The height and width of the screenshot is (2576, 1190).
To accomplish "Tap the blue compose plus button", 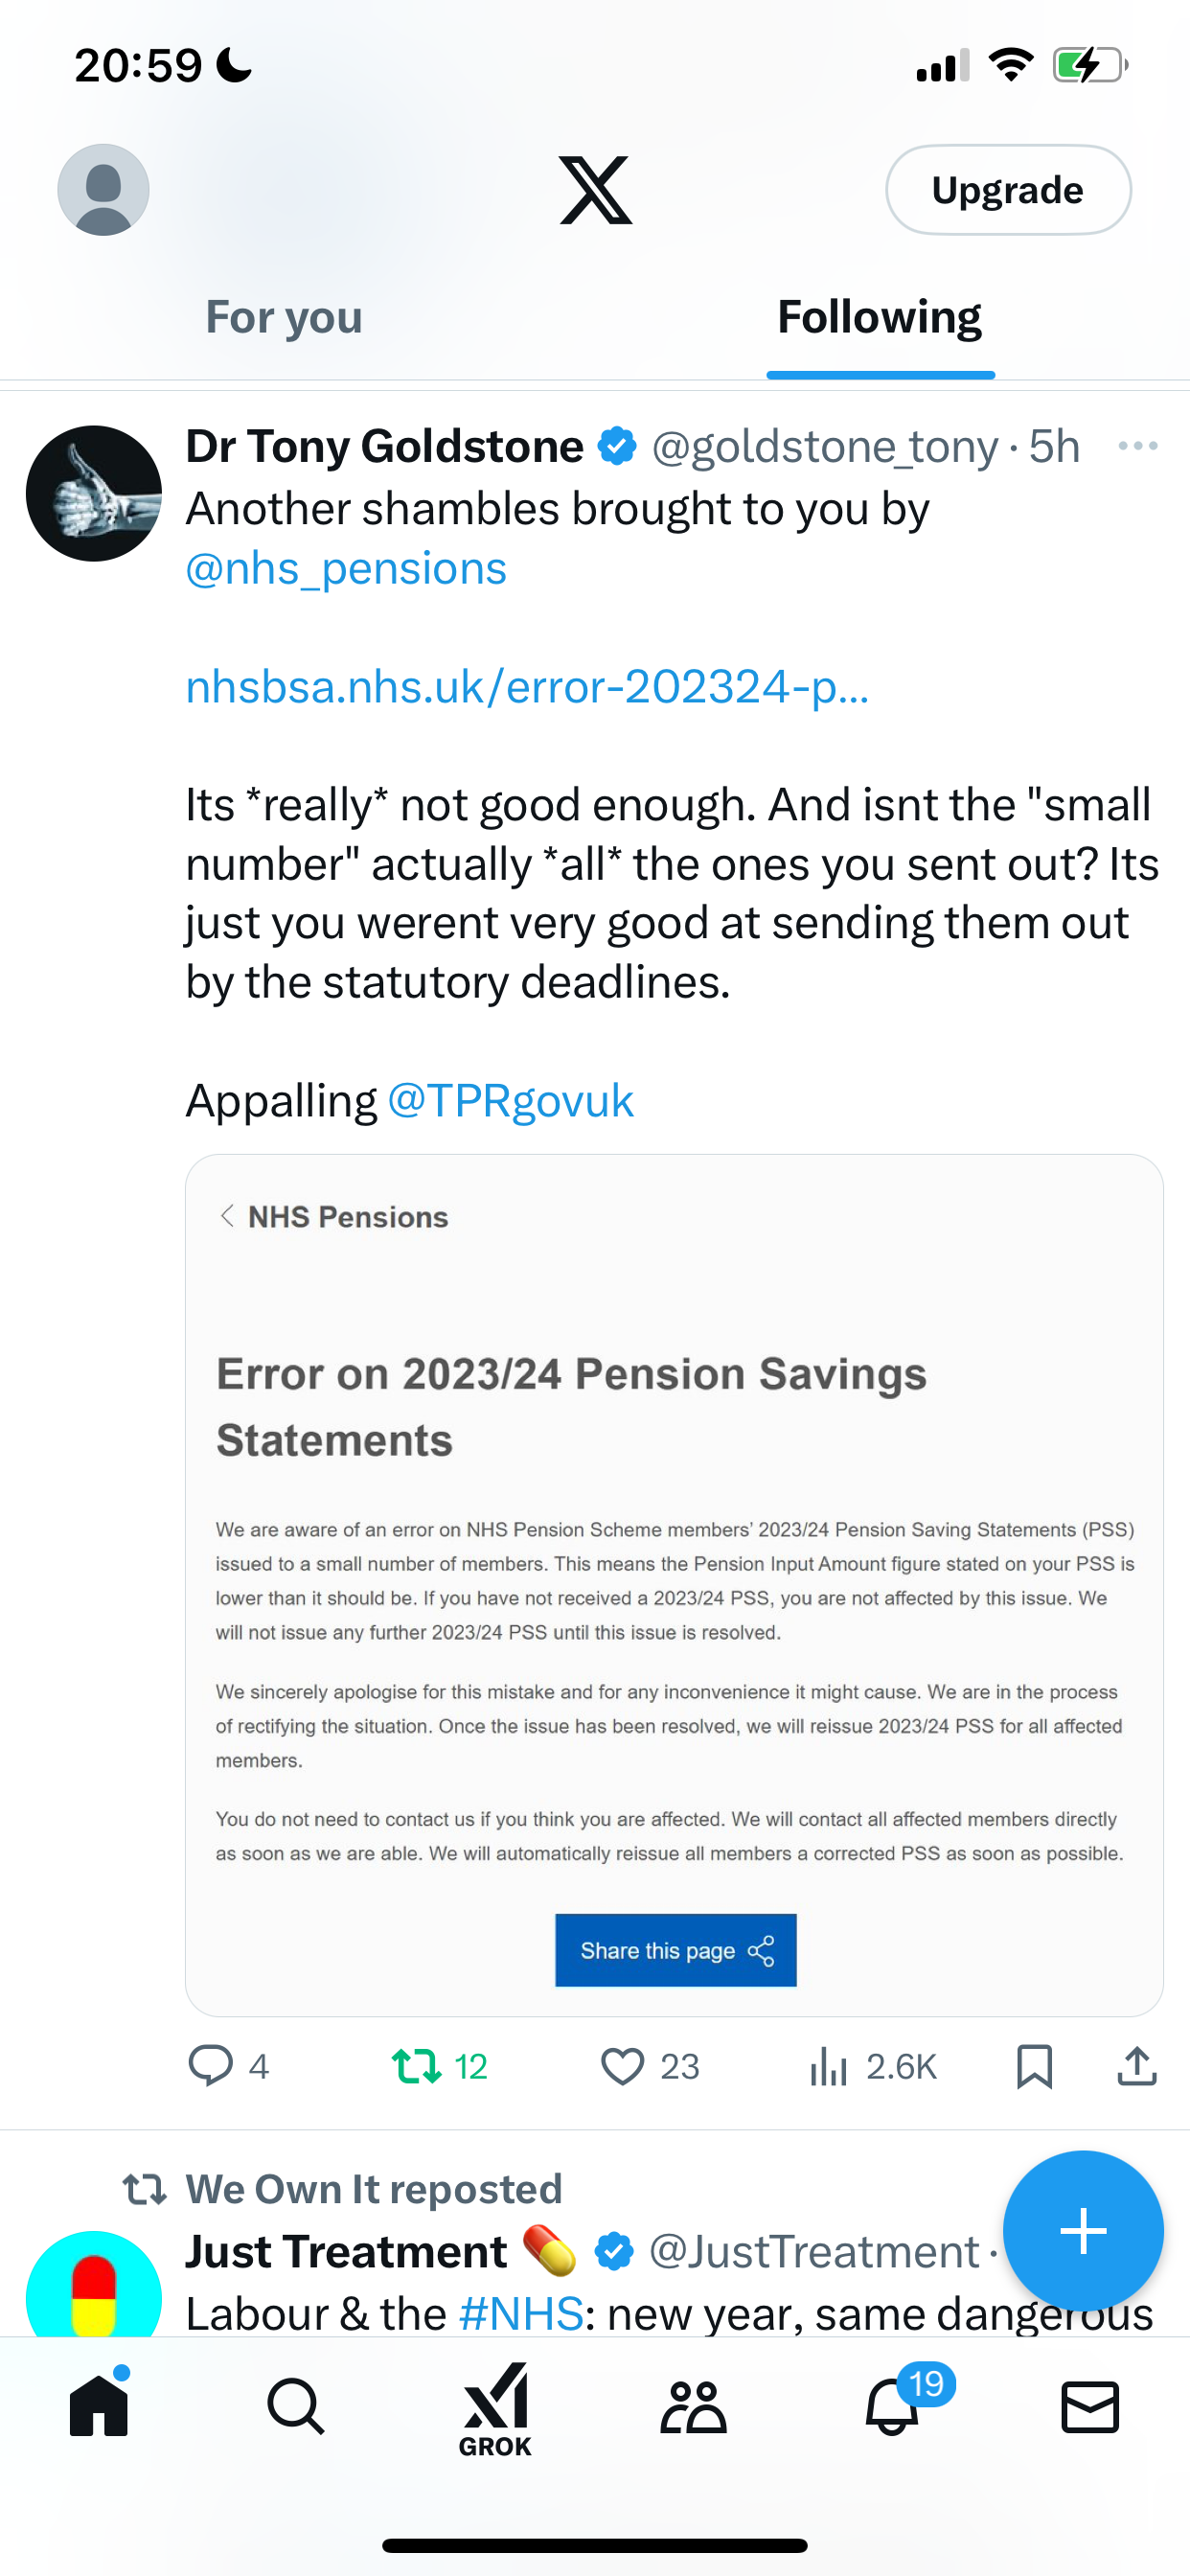I will [1083, 2231].
